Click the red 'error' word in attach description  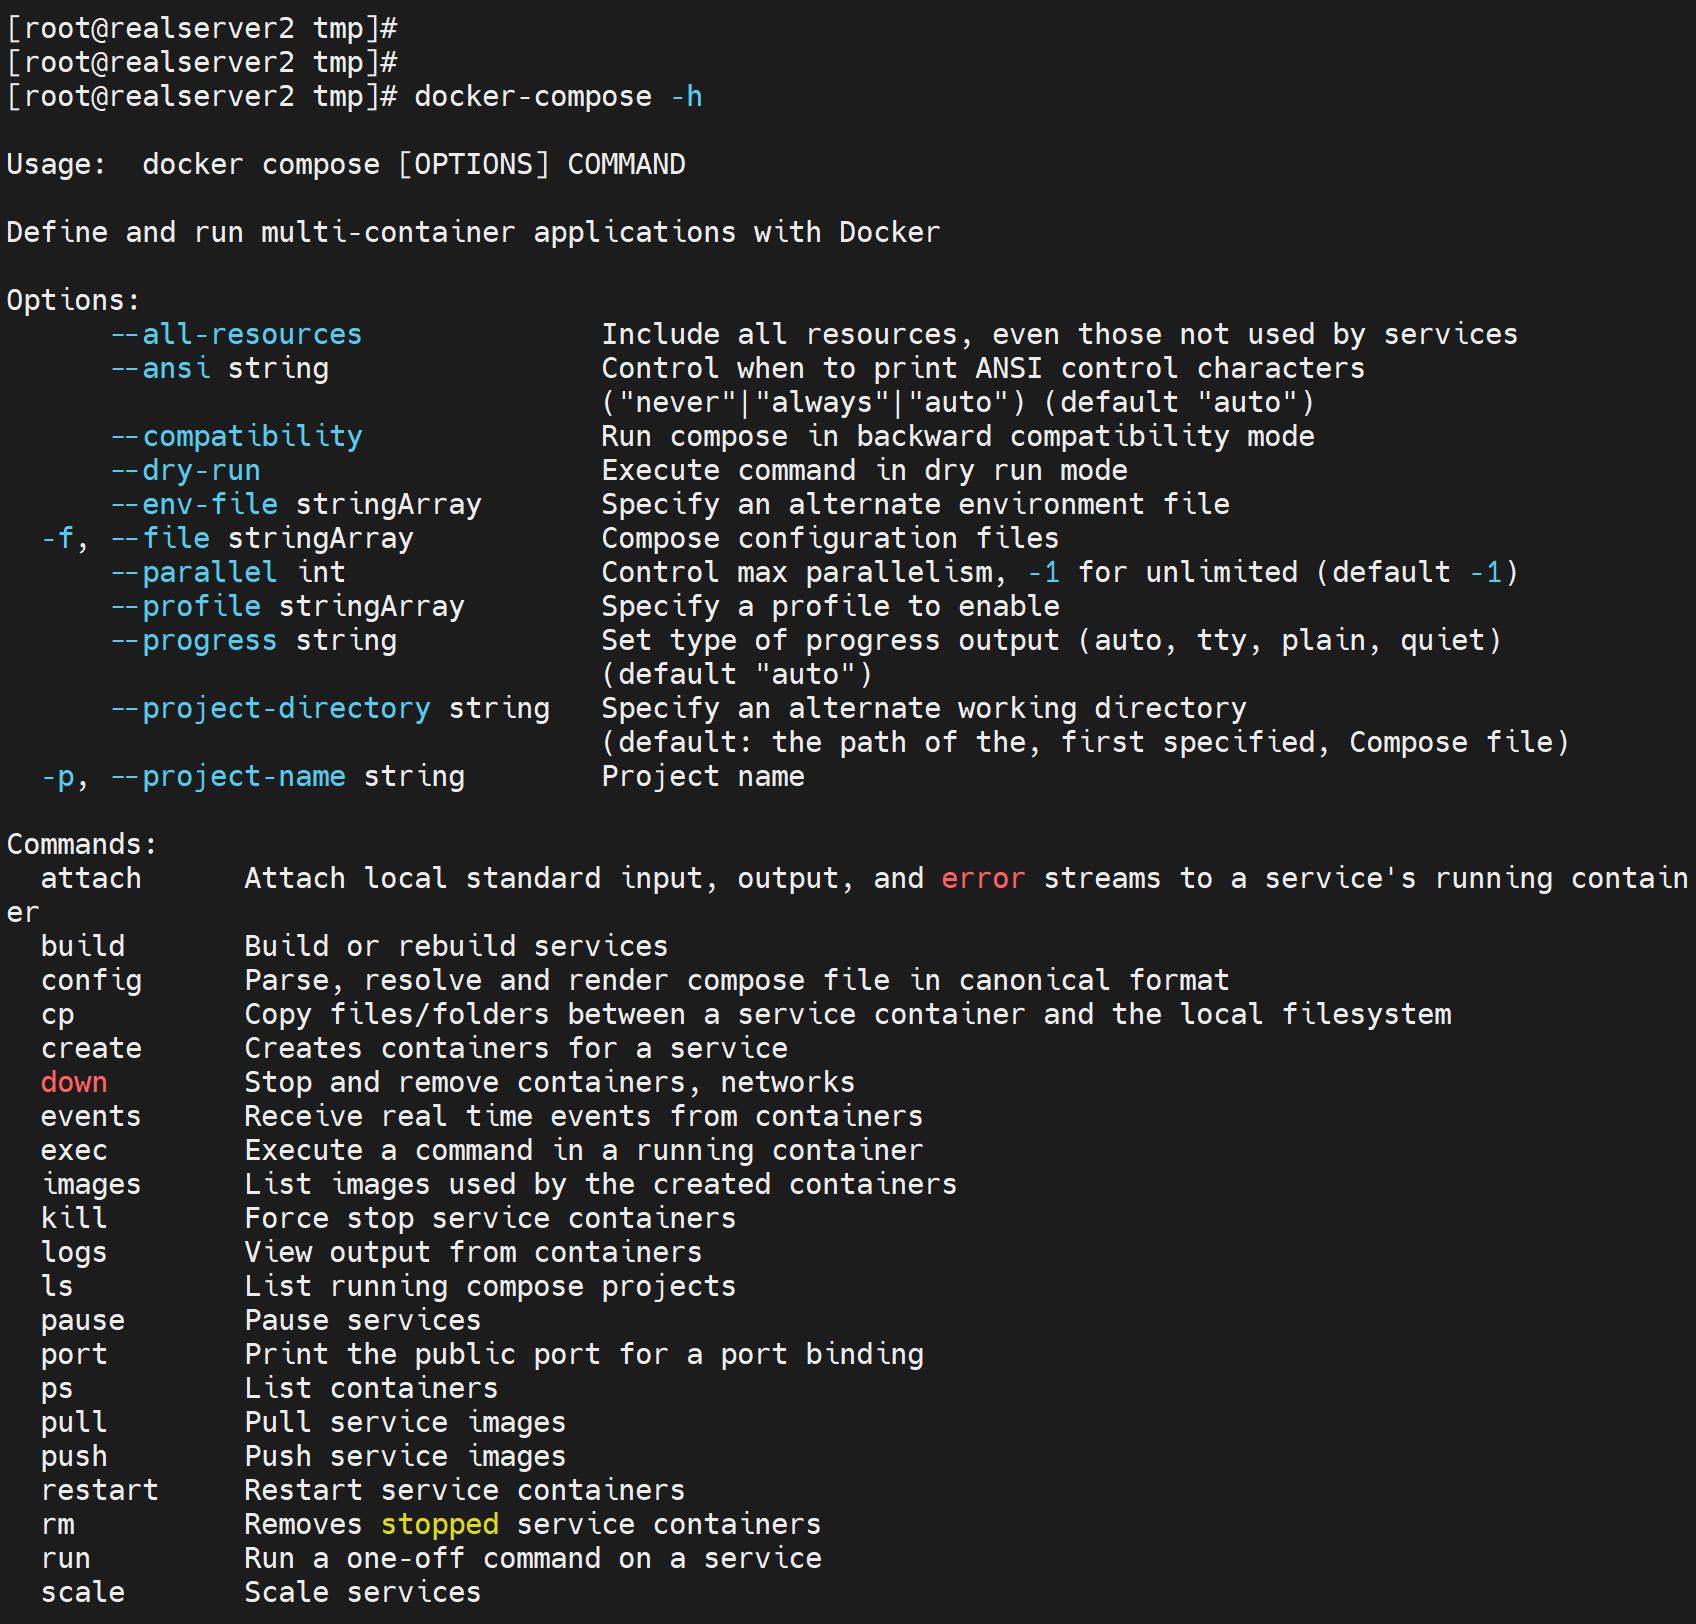(x=983, y=878)
